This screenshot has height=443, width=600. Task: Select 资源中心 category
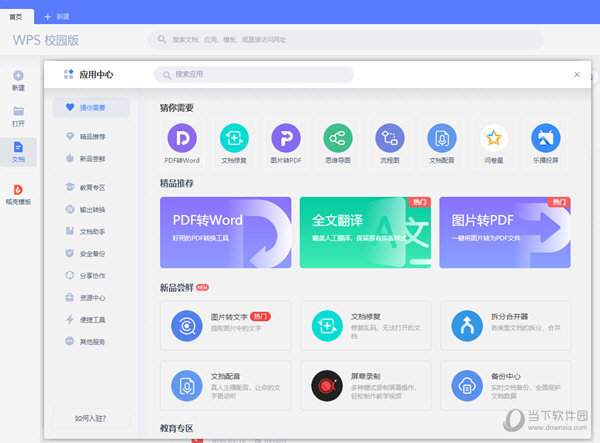[x=86, y=298]
